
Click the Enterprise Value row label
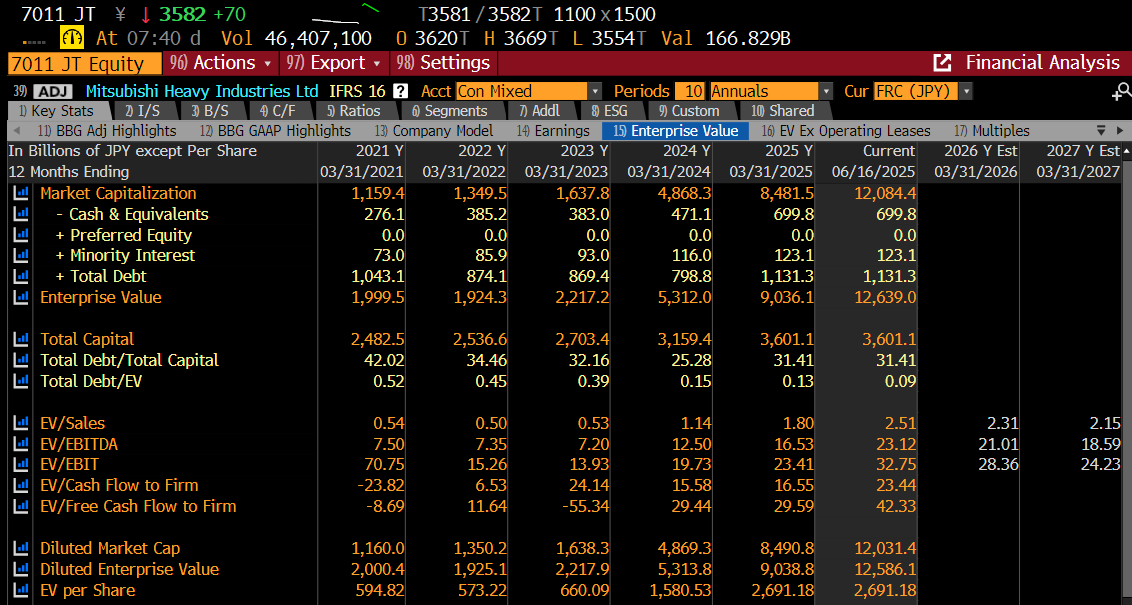pos(101,297)
